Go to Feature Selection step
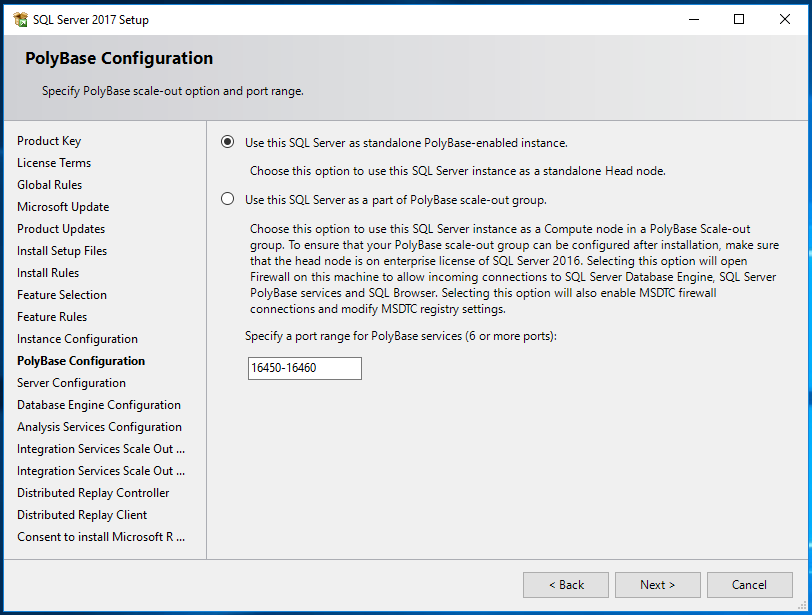The height and width of the screenshot is (615, 812). click(62, 295)
